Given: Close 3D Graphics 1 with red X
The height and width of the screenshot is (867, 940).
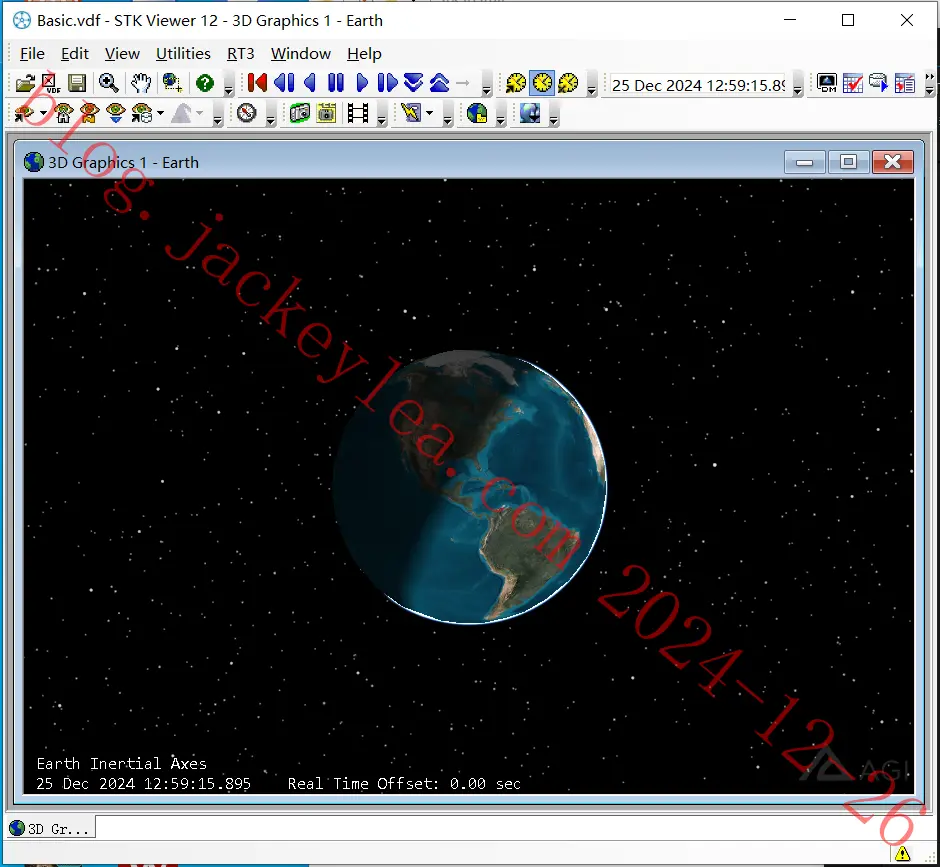Looking at the screenshot, I should click(893, 162).
